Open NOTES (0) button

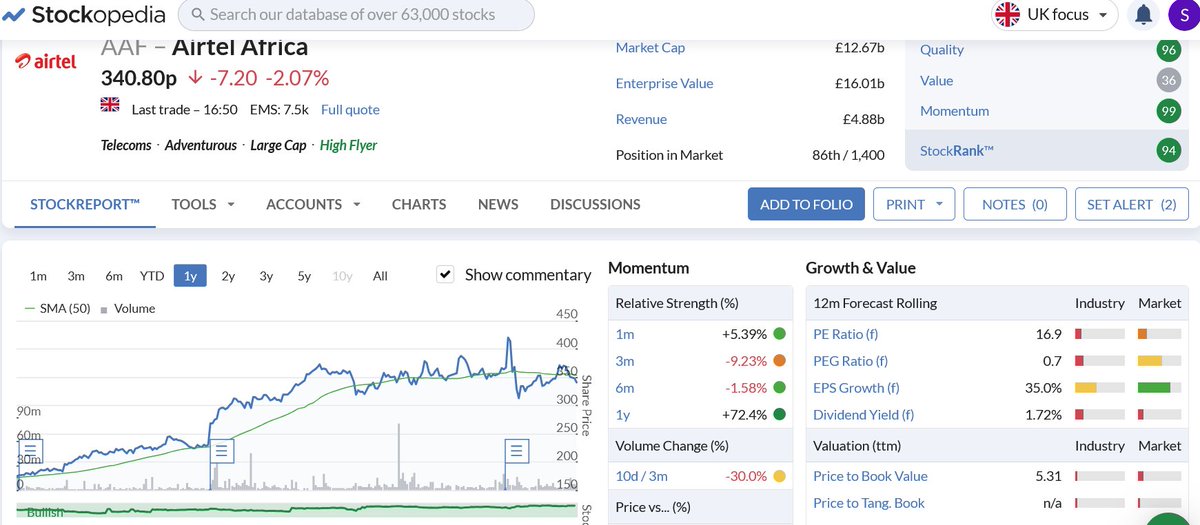[1015, 204]
